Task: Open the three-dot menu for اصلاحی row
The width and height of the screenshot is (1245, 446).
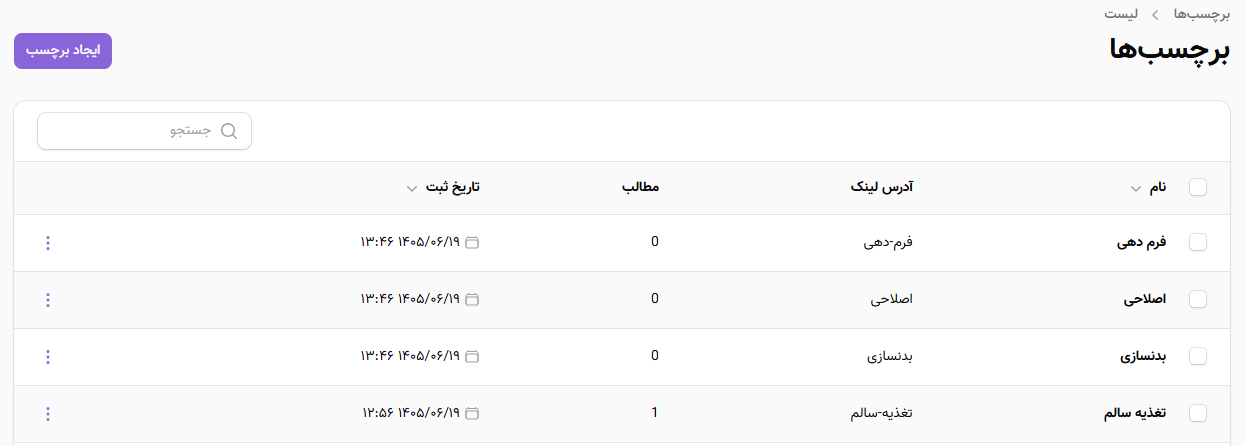Action: pos(48,300)
